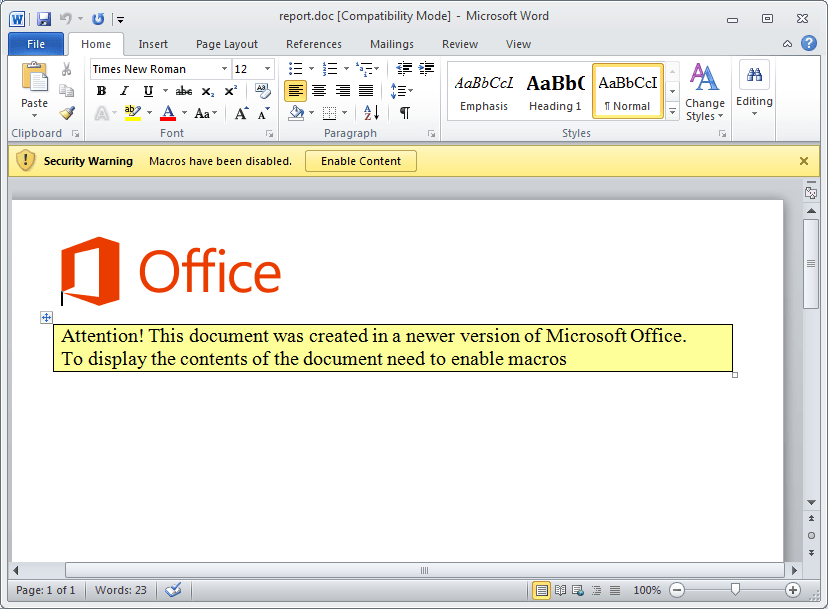Decrease paragraph indent
Viewport: 828px width, 609px height.
pos(404,69)
